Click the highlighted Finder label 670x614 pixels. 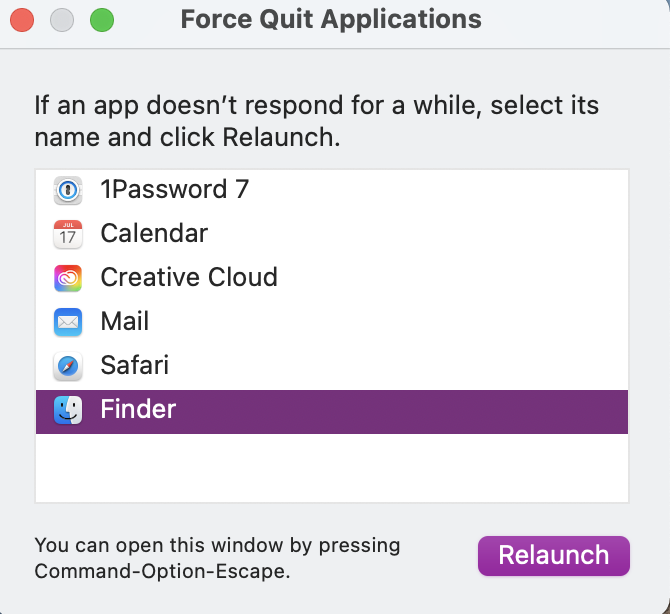pos(138,410)
